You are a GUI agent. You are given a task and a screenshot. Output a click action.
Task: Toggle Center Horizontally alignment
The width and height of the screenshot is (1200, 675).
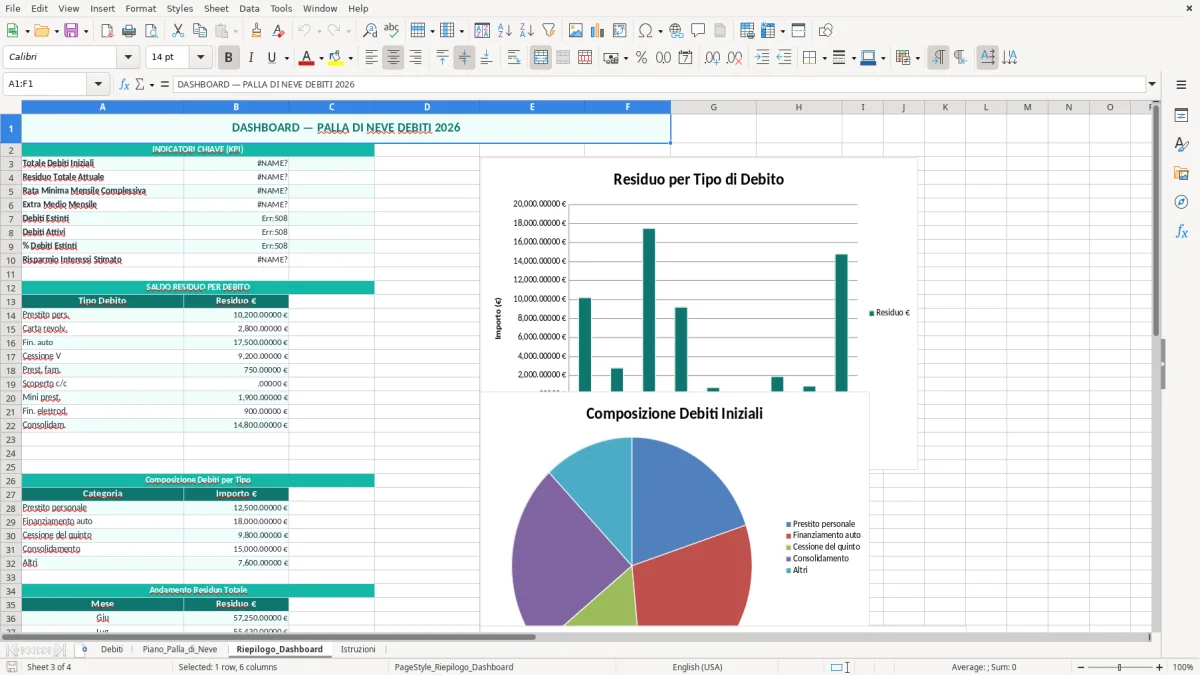coord(393,58)
